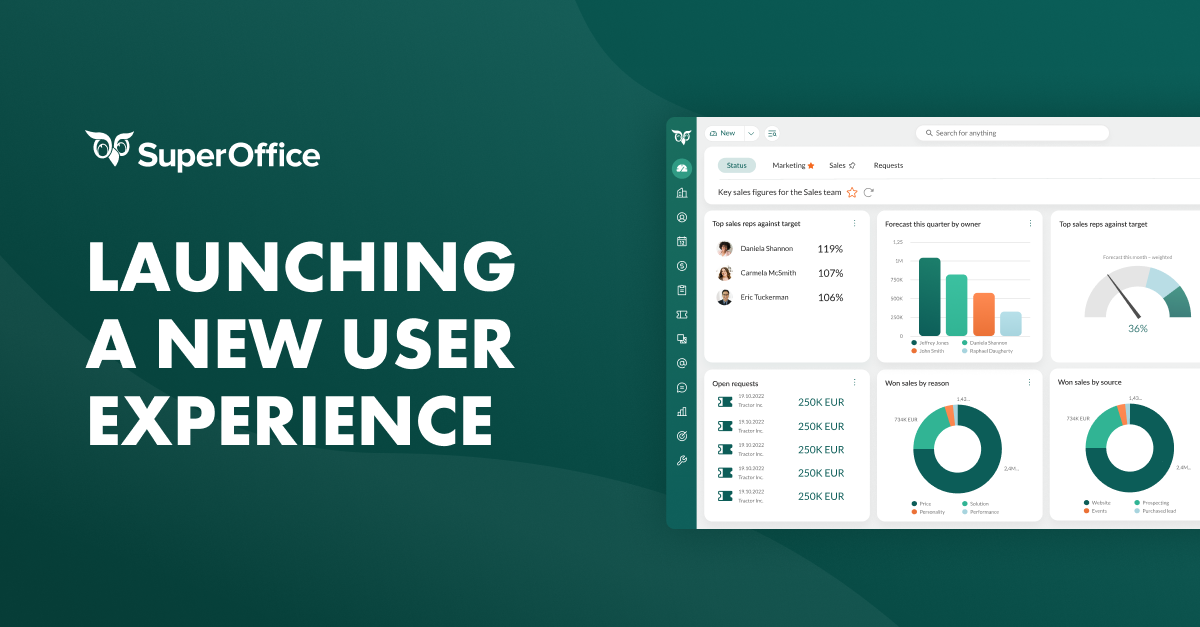
Task: Select the Status tab
Action: (737, 165)
